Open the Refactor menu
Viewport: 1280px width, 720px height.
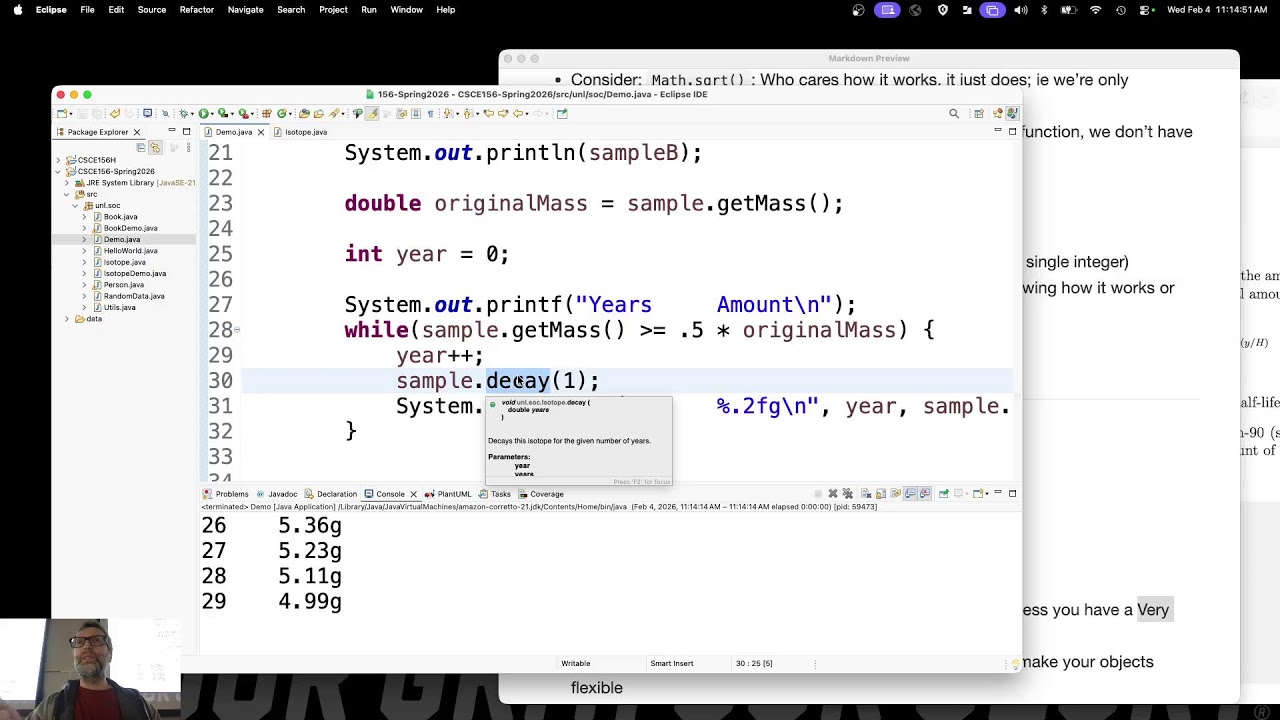196,10
